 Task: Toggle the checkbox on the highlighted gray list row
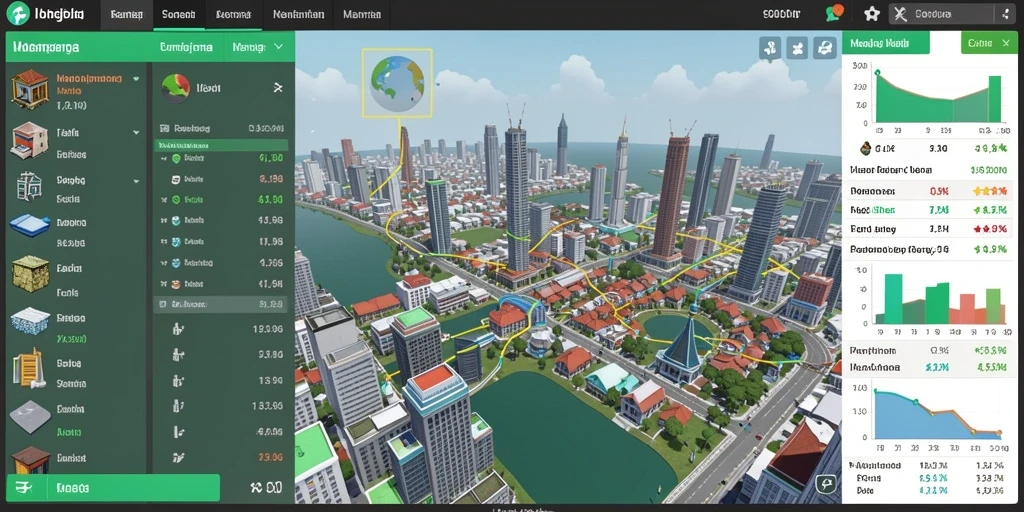tap(163, 304)
